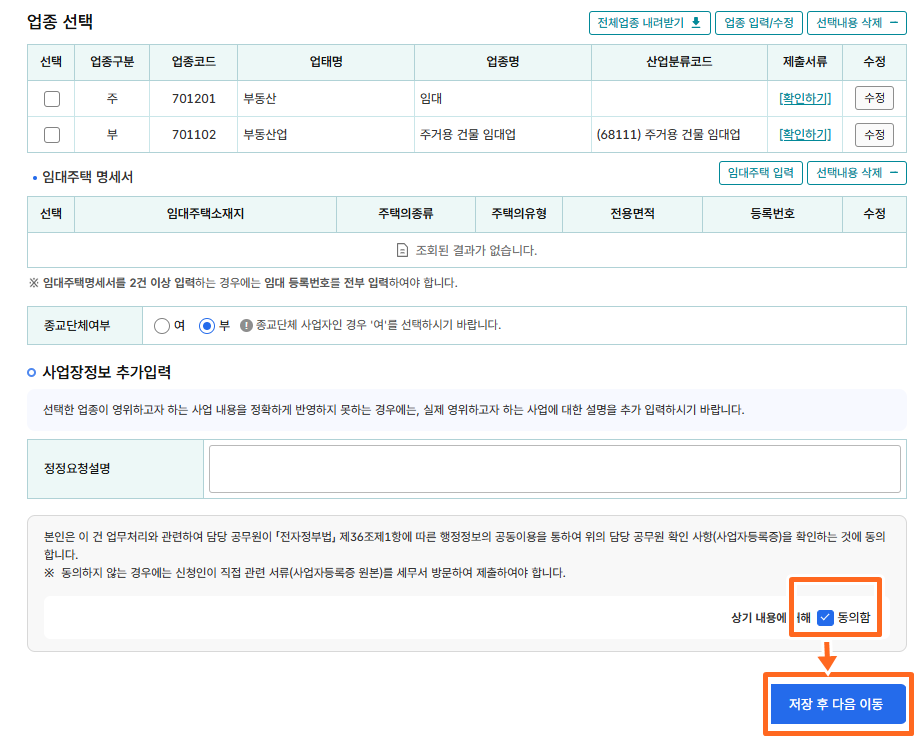The height and width of the screenshot is (739, 922).
Task: Click the minus icon on top 선택내용 삭제
Action: (x=894, y=22)
